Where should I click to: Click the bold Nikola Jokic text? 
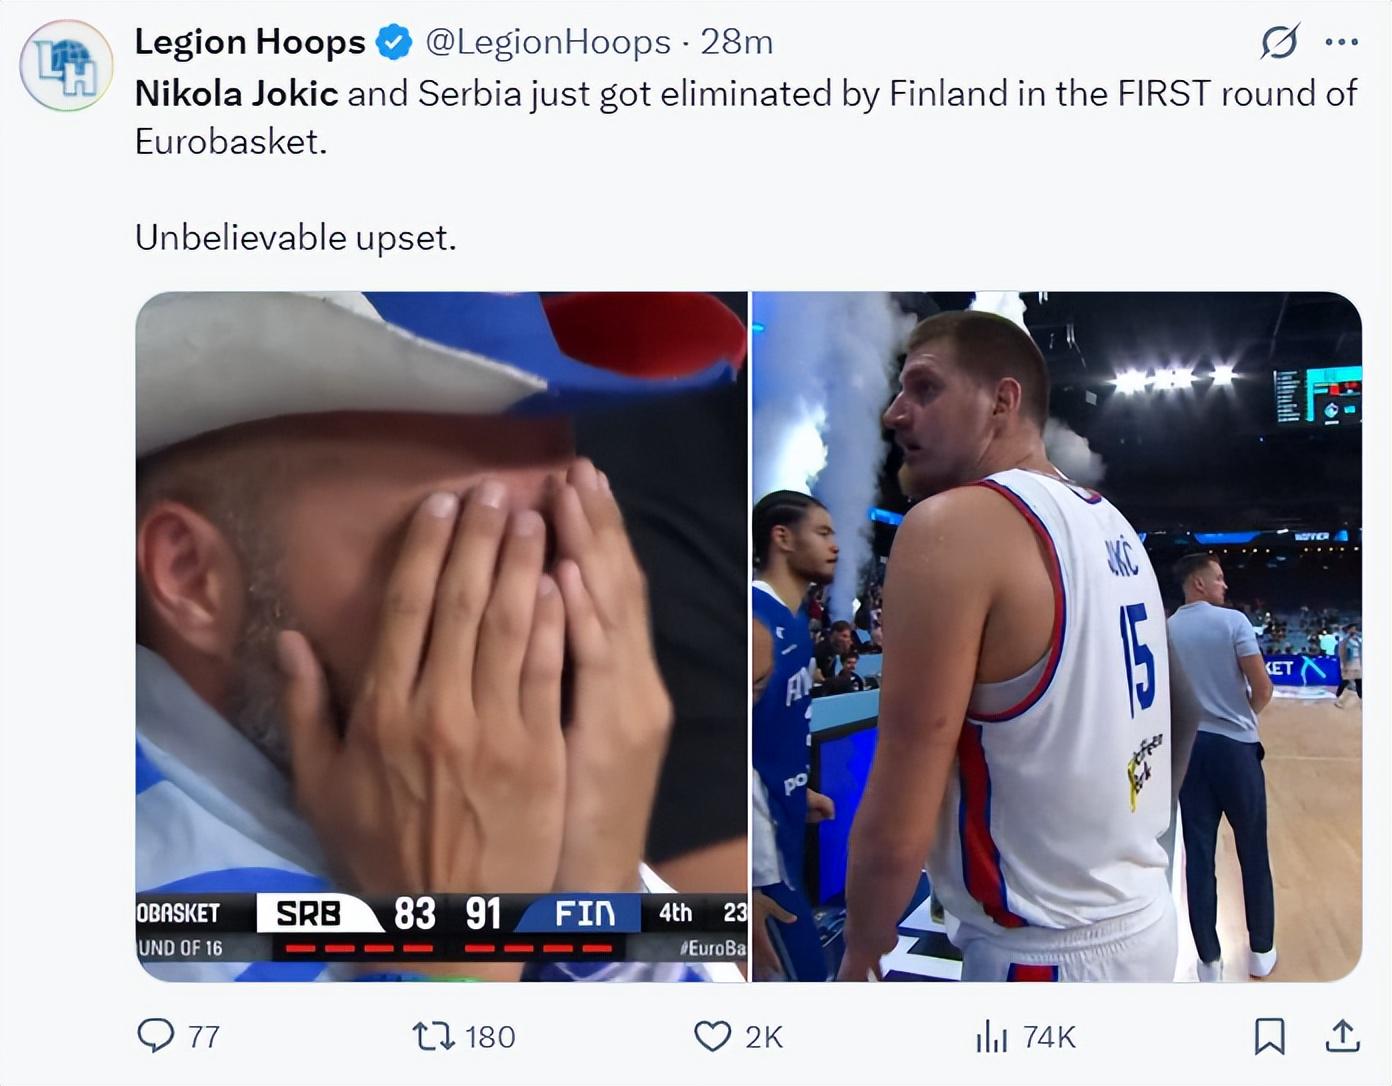tap(236, 94)
